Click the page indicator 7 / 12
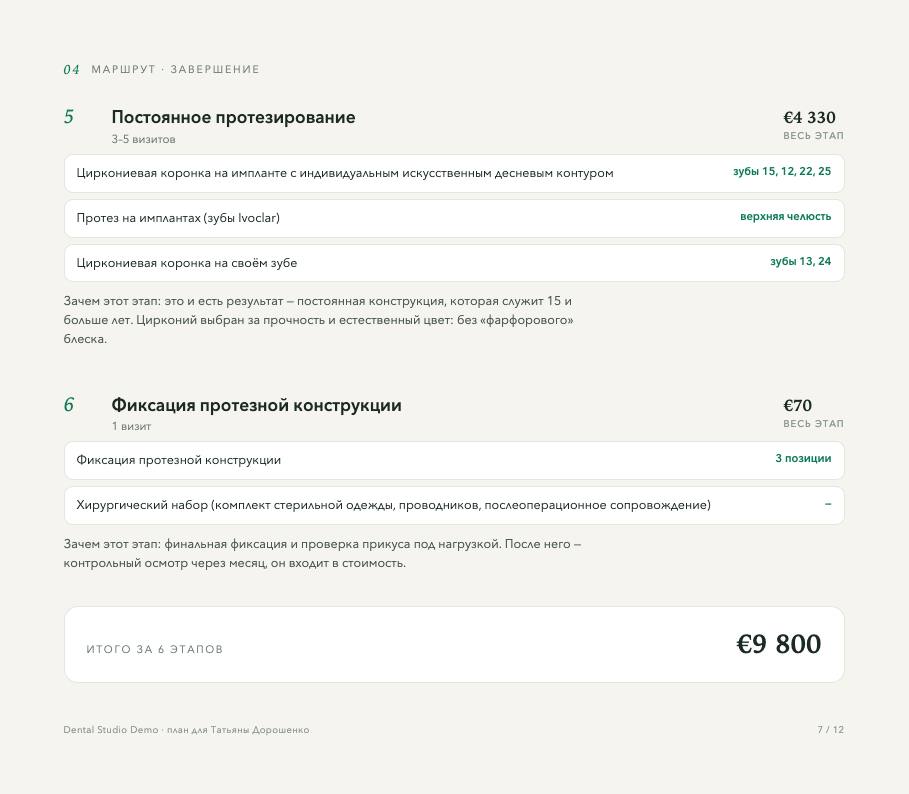Image resolution: width=909 pixels, height=794 pixels. [830, 730]
